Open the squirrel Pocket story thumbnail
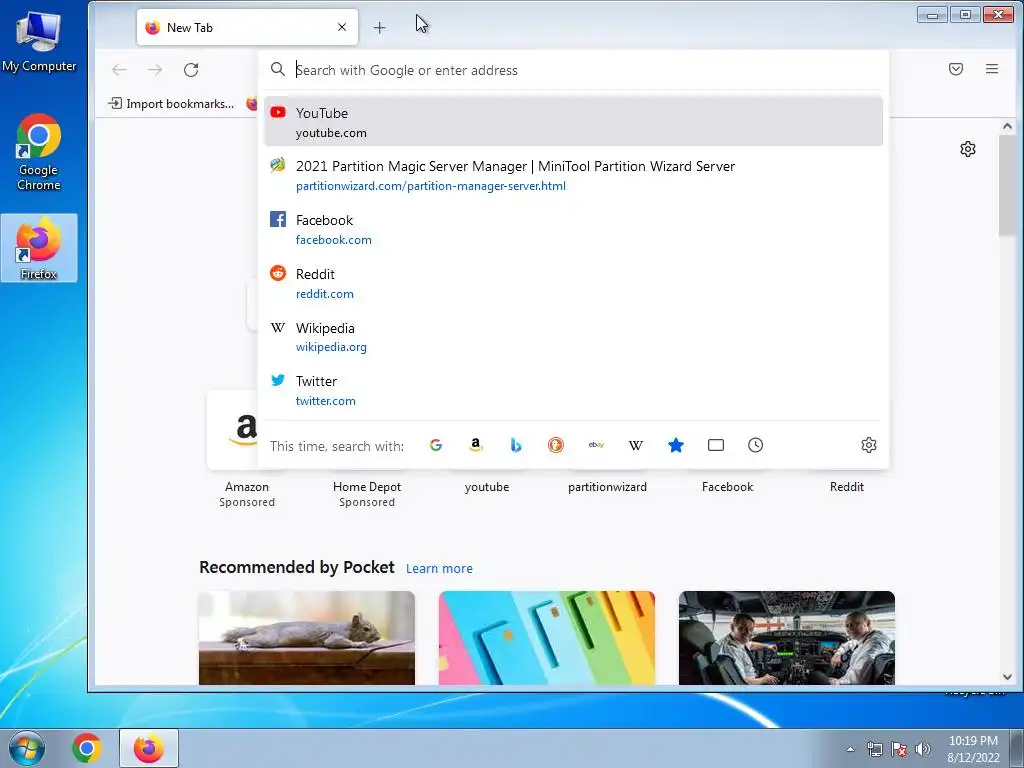 click(307, 638)
